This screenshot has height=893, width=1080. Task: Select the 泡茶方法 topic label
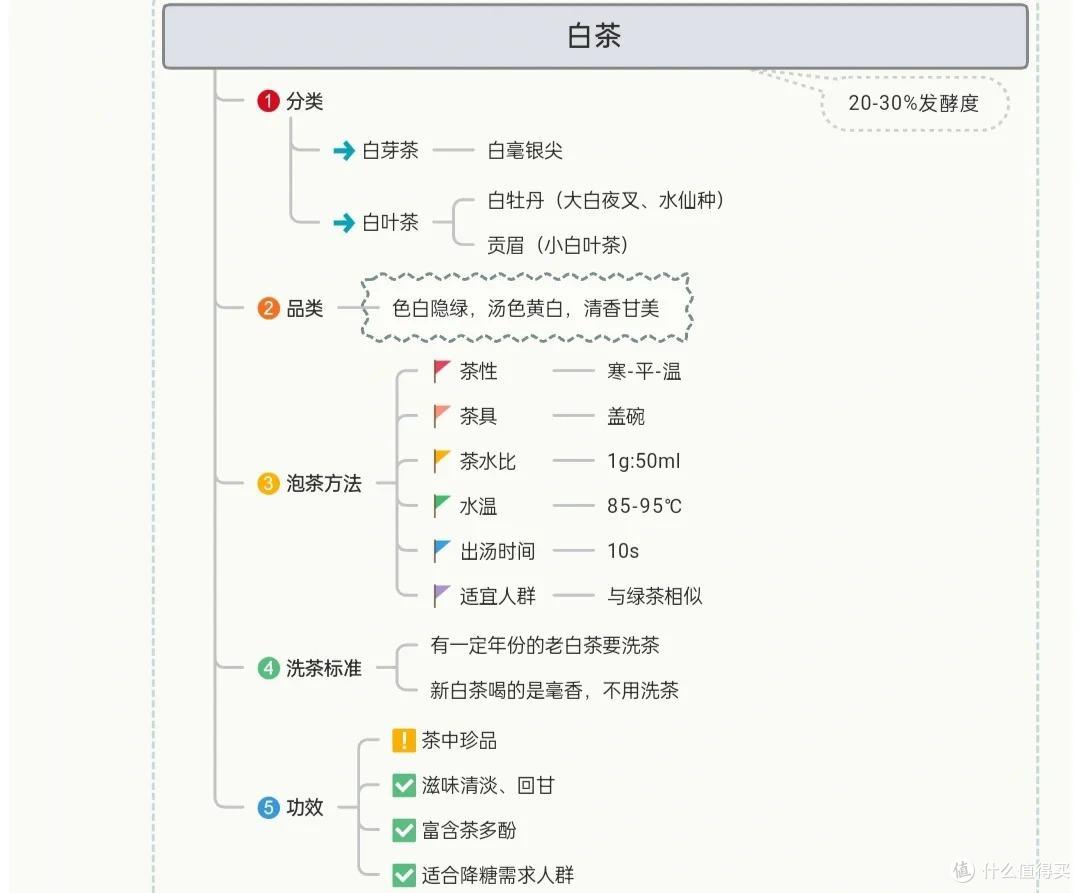click(x=324, y=483)
